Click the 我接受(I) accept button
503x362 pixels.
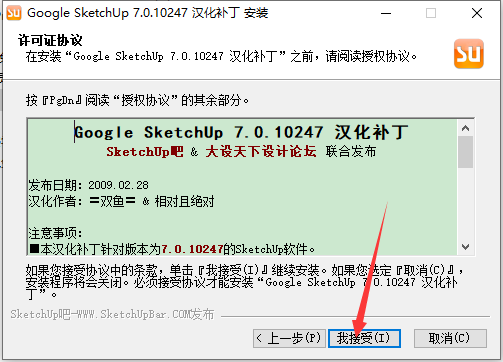coord(364,338)
